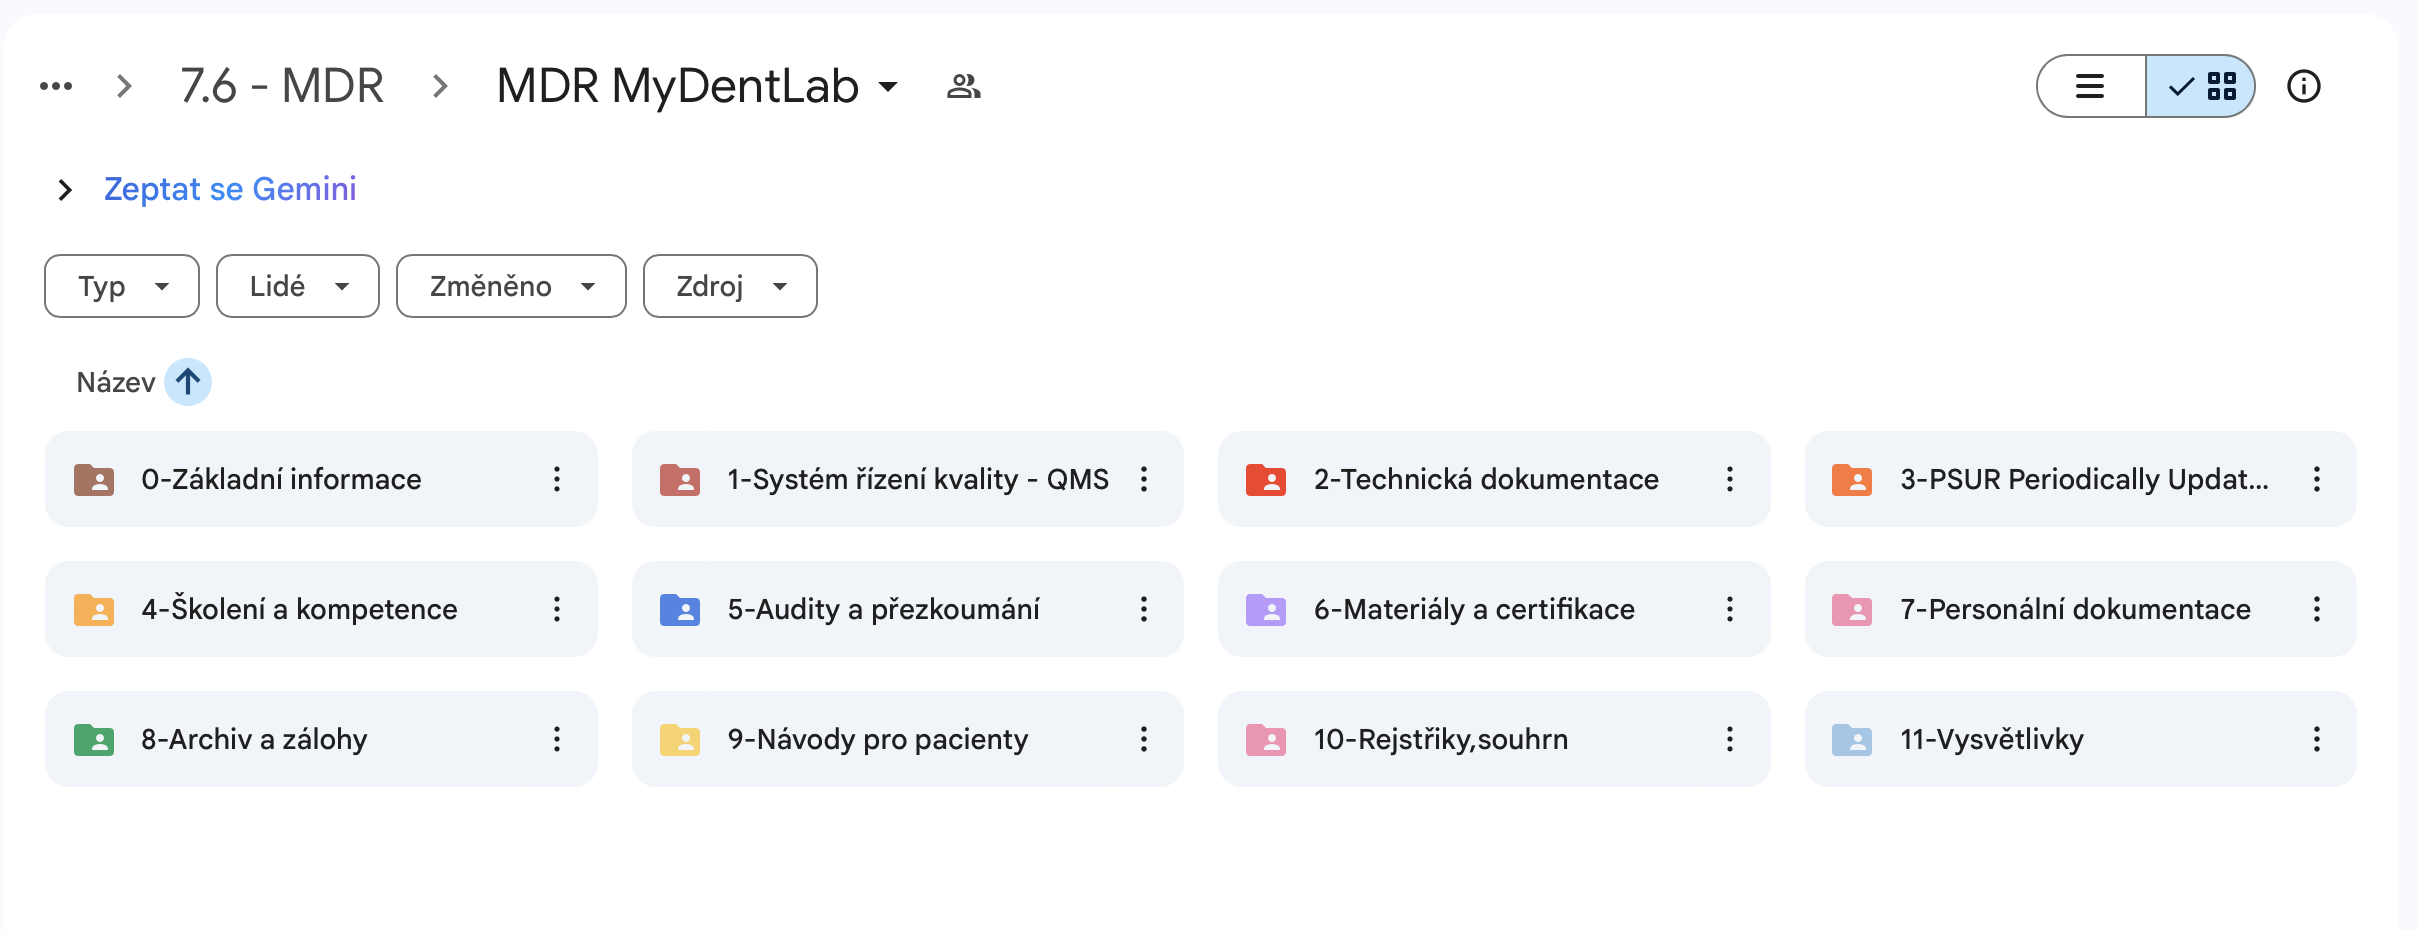Navigate to 7.6 - MDR breadcrumb
2418x930 pixels.
[282, 87]
